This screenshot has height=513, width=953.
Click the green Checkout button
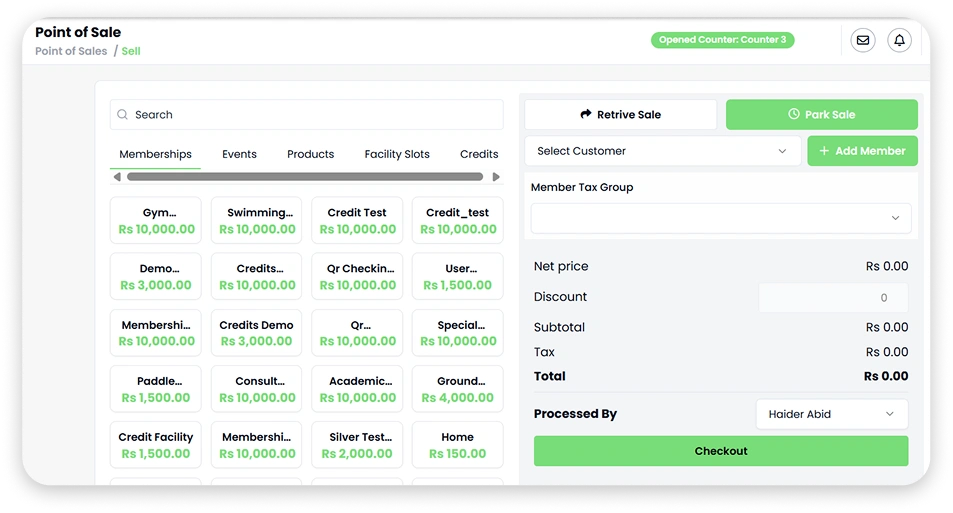(x=721, y=451)
